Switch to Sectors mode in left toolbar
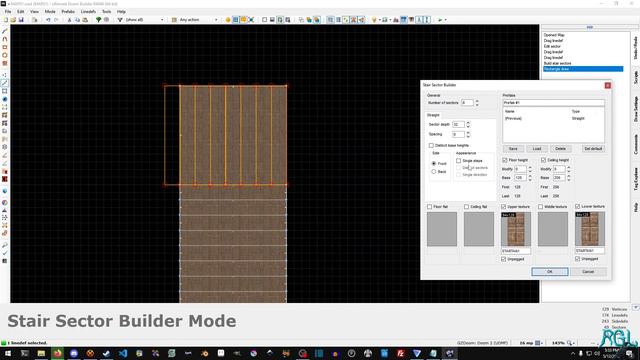Screen dimensions: 640x360 tap(5, 91)
